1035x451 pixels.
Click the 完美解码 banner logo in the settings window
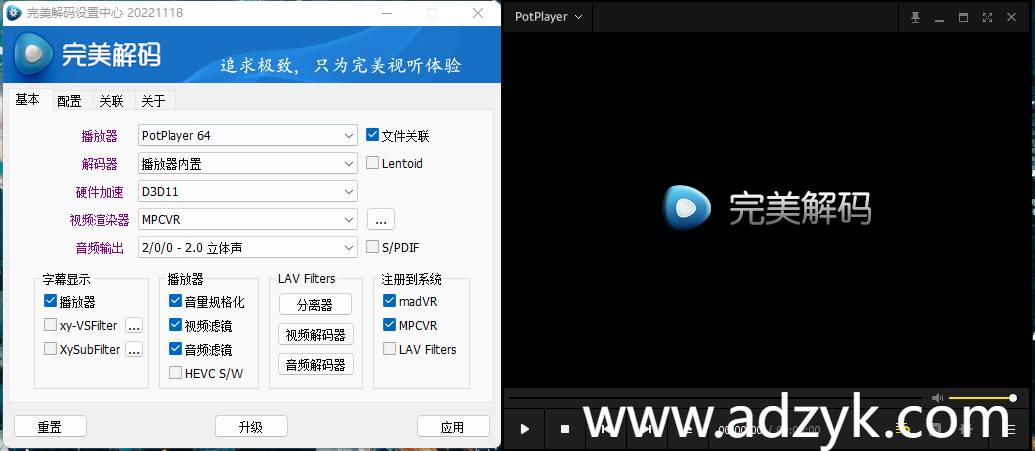click(x=87, y=54)
